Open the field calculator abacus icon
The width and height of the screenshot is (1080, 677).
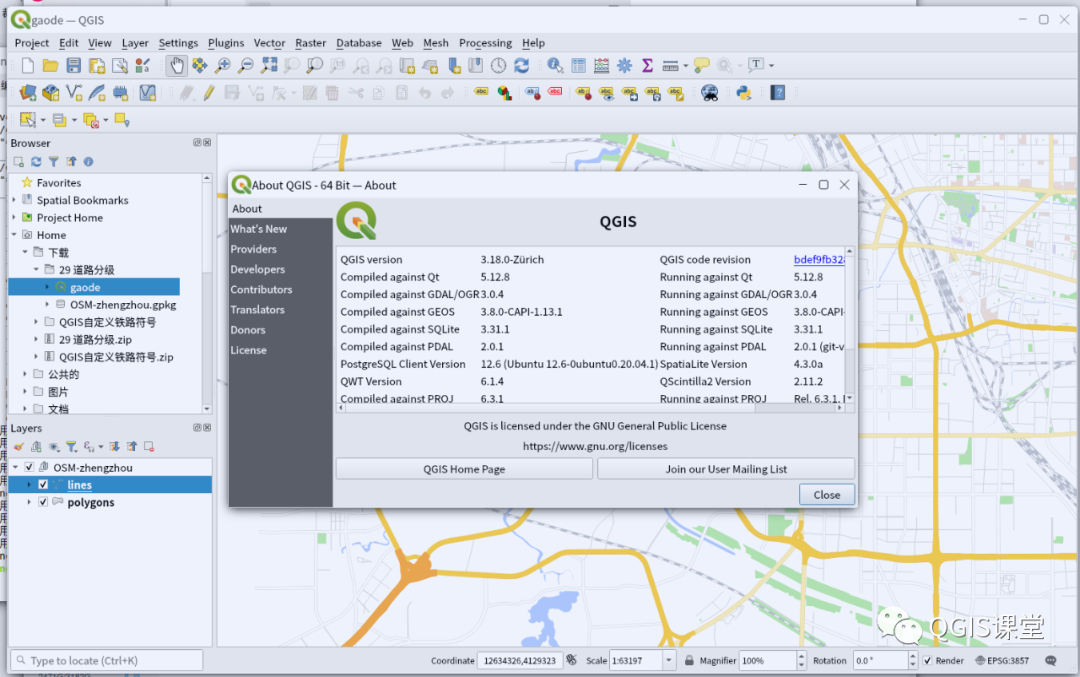(601, 65)
